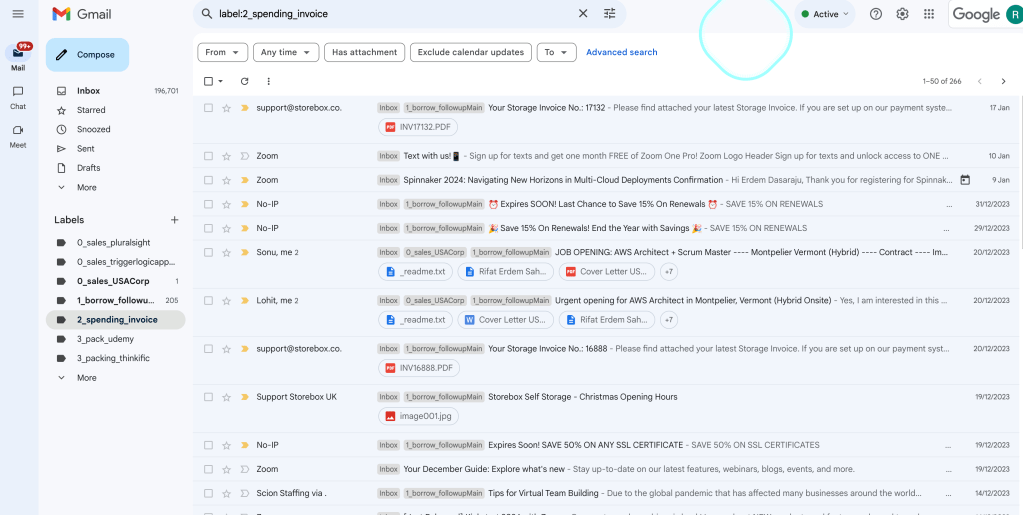
Task: Open the Settings gear icon
Action: 902,14
